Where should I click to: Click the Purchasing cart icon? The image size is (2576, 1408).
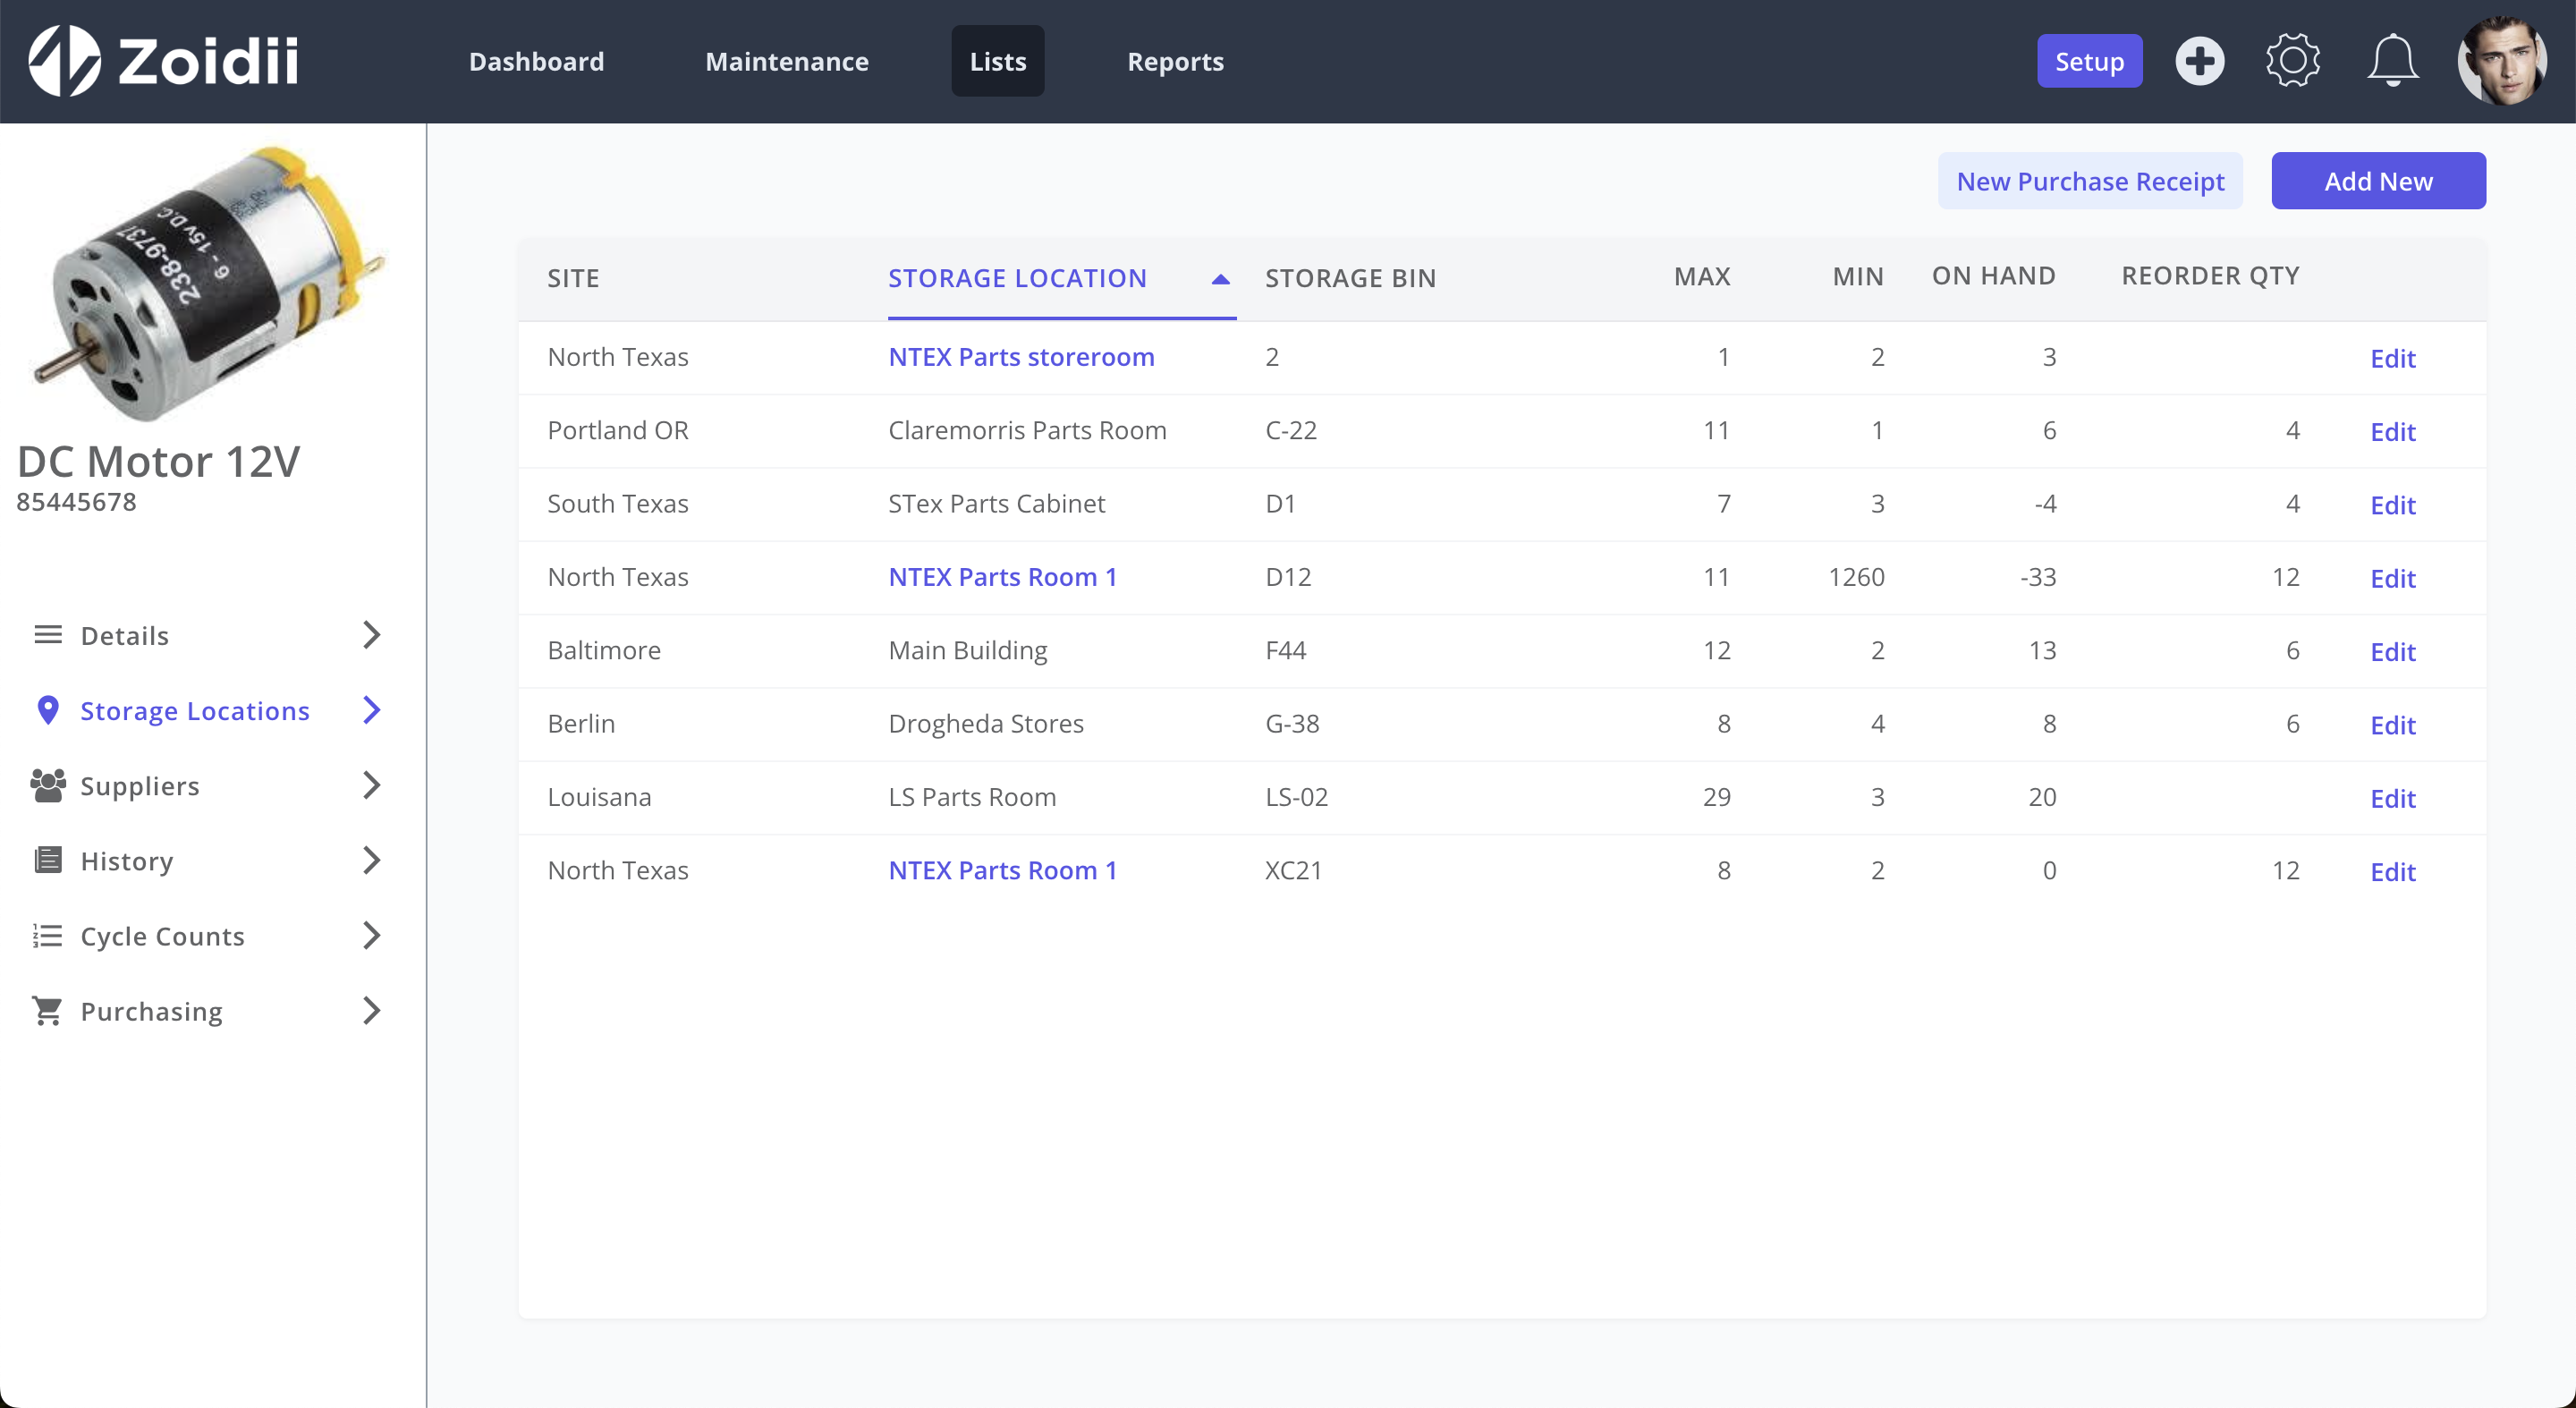pyautogui.click(x=47, y=1011)
